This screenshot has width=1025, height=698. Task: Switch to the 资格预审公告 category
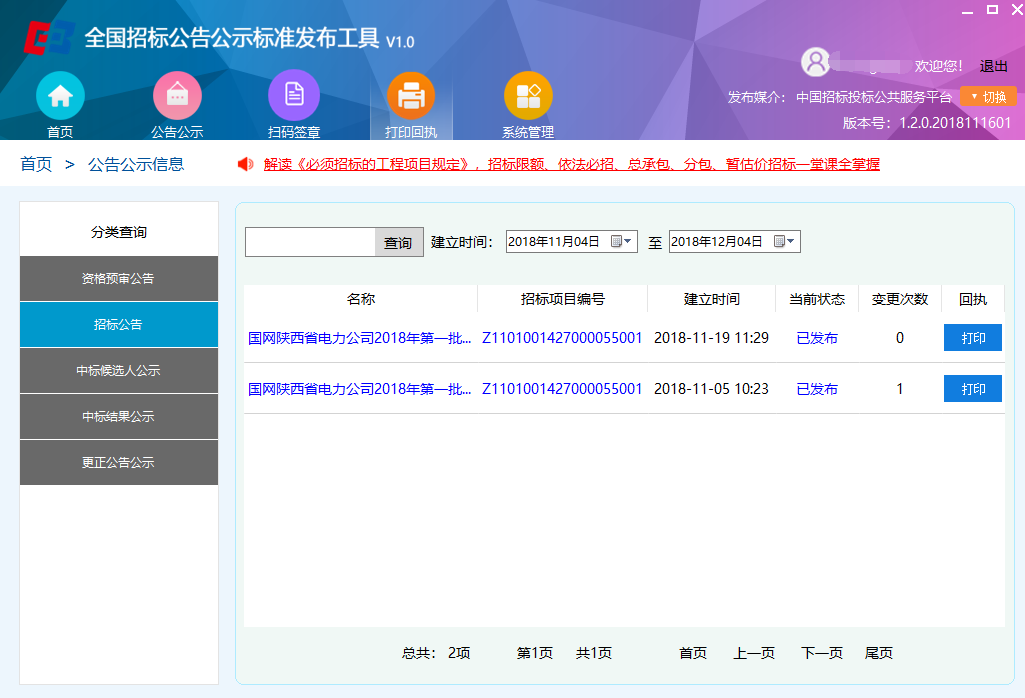(x=118, y=278)
